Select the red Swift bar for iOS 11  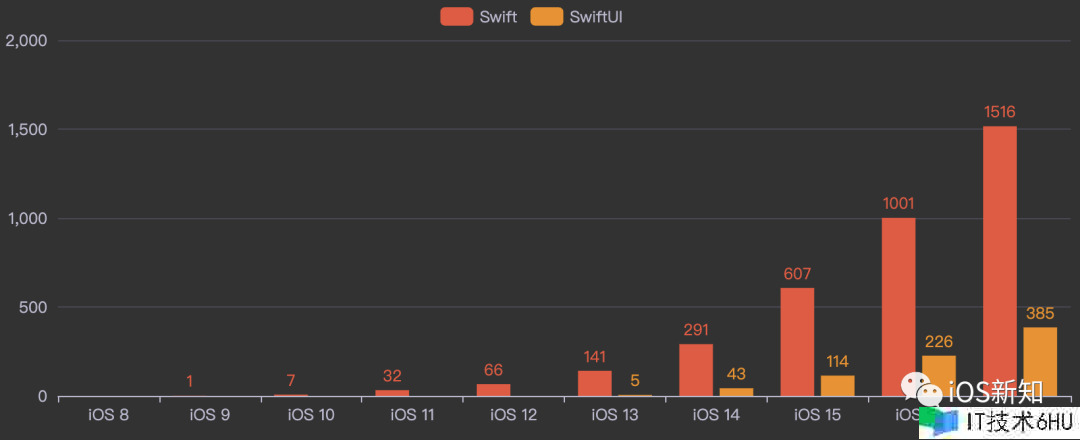click(x=392, y=393)
